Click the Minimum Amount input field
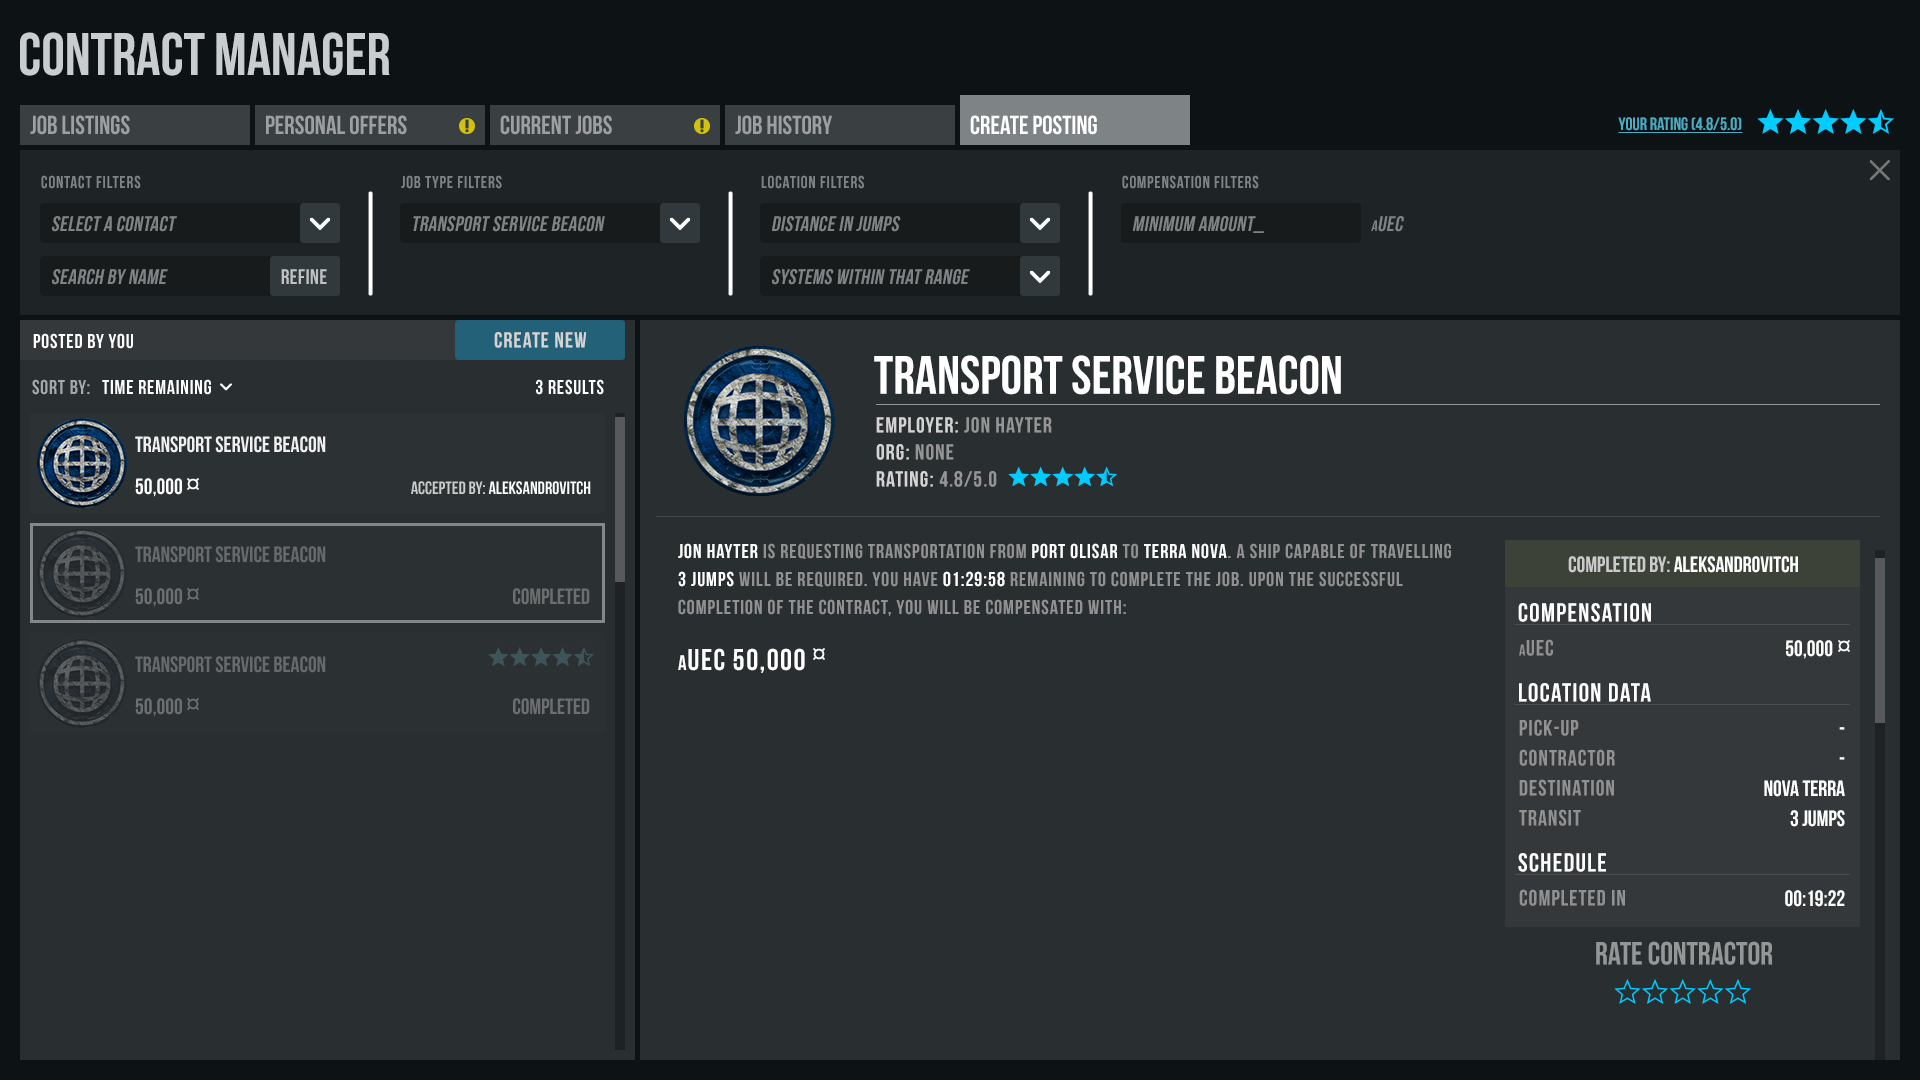Image resolution: width=1920 pixels, height=1080 pixels. 1239,224
